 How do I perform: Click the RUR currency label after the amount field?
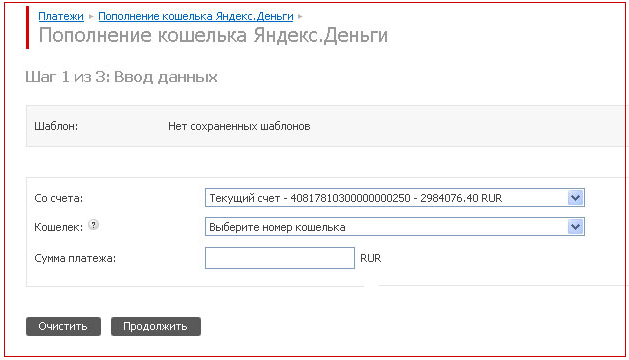coord(371,258)
